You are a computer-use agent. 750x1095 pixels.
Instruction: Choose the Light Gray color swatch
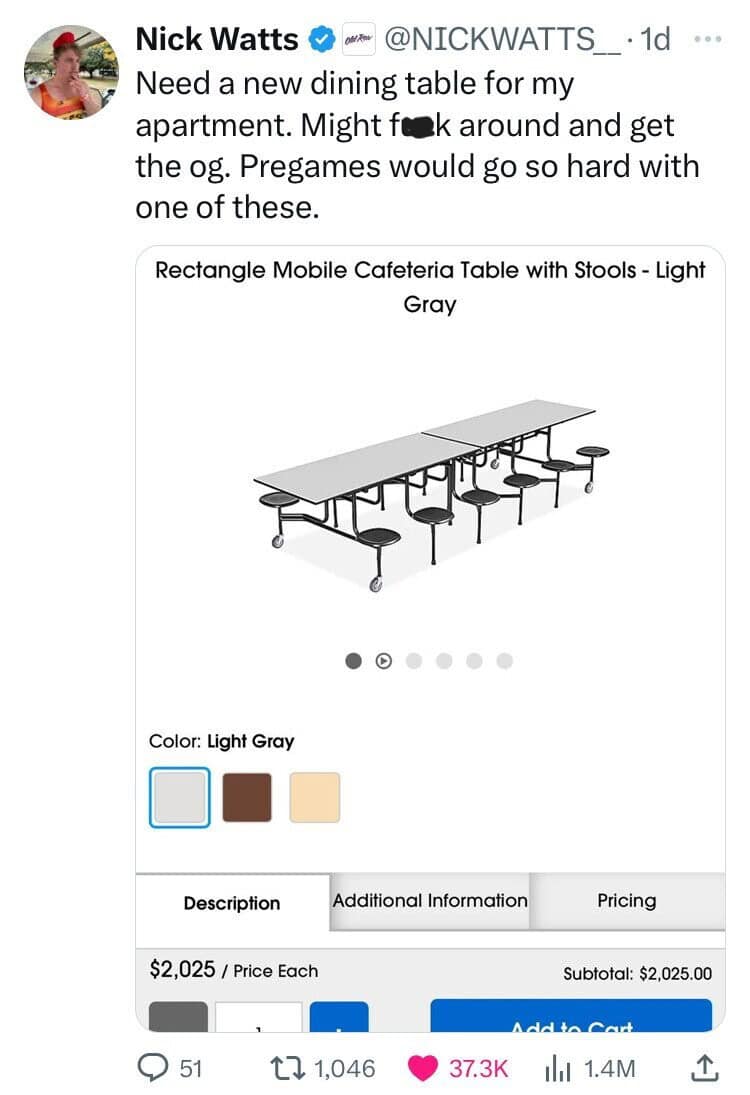point(179,797)
